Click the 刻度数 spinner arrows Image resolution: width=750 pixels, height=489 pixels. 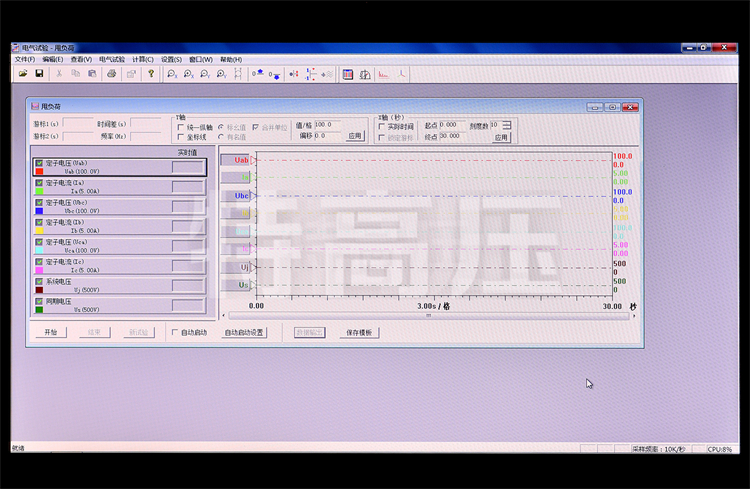(506, 125)
